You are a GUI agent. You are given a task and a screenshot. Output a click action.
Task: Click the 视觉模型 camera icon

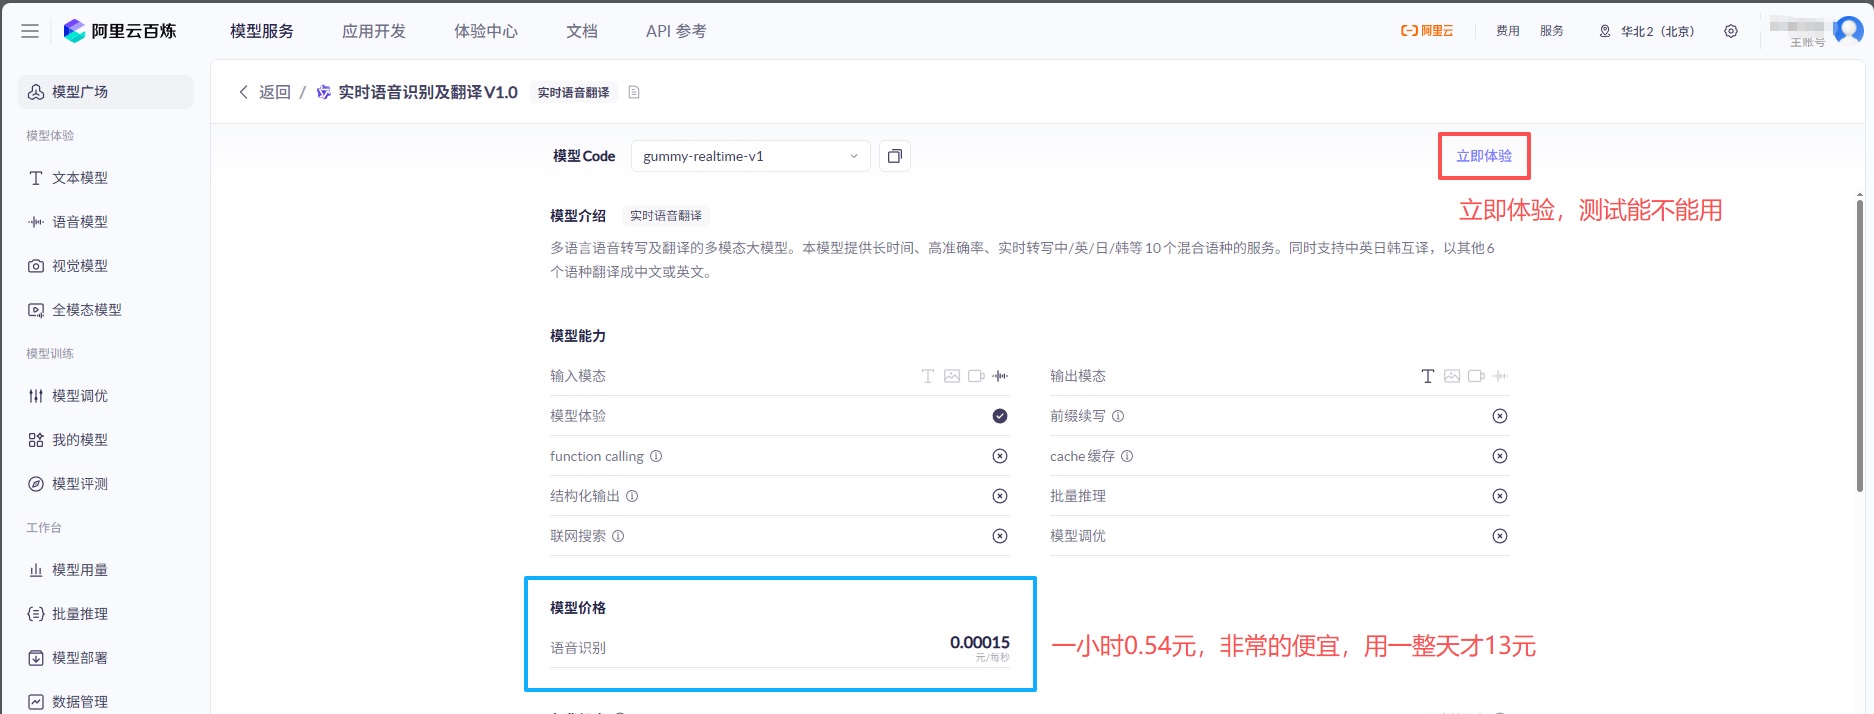[x=36, y=266]
